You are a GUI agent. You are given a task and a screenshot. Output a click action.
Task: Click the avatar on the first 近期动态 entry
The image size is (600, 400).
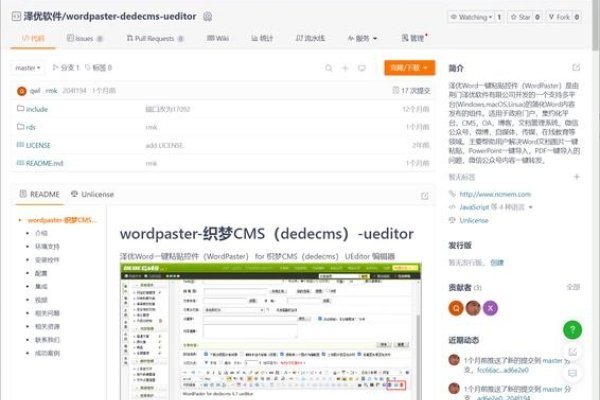coord(454,360)
